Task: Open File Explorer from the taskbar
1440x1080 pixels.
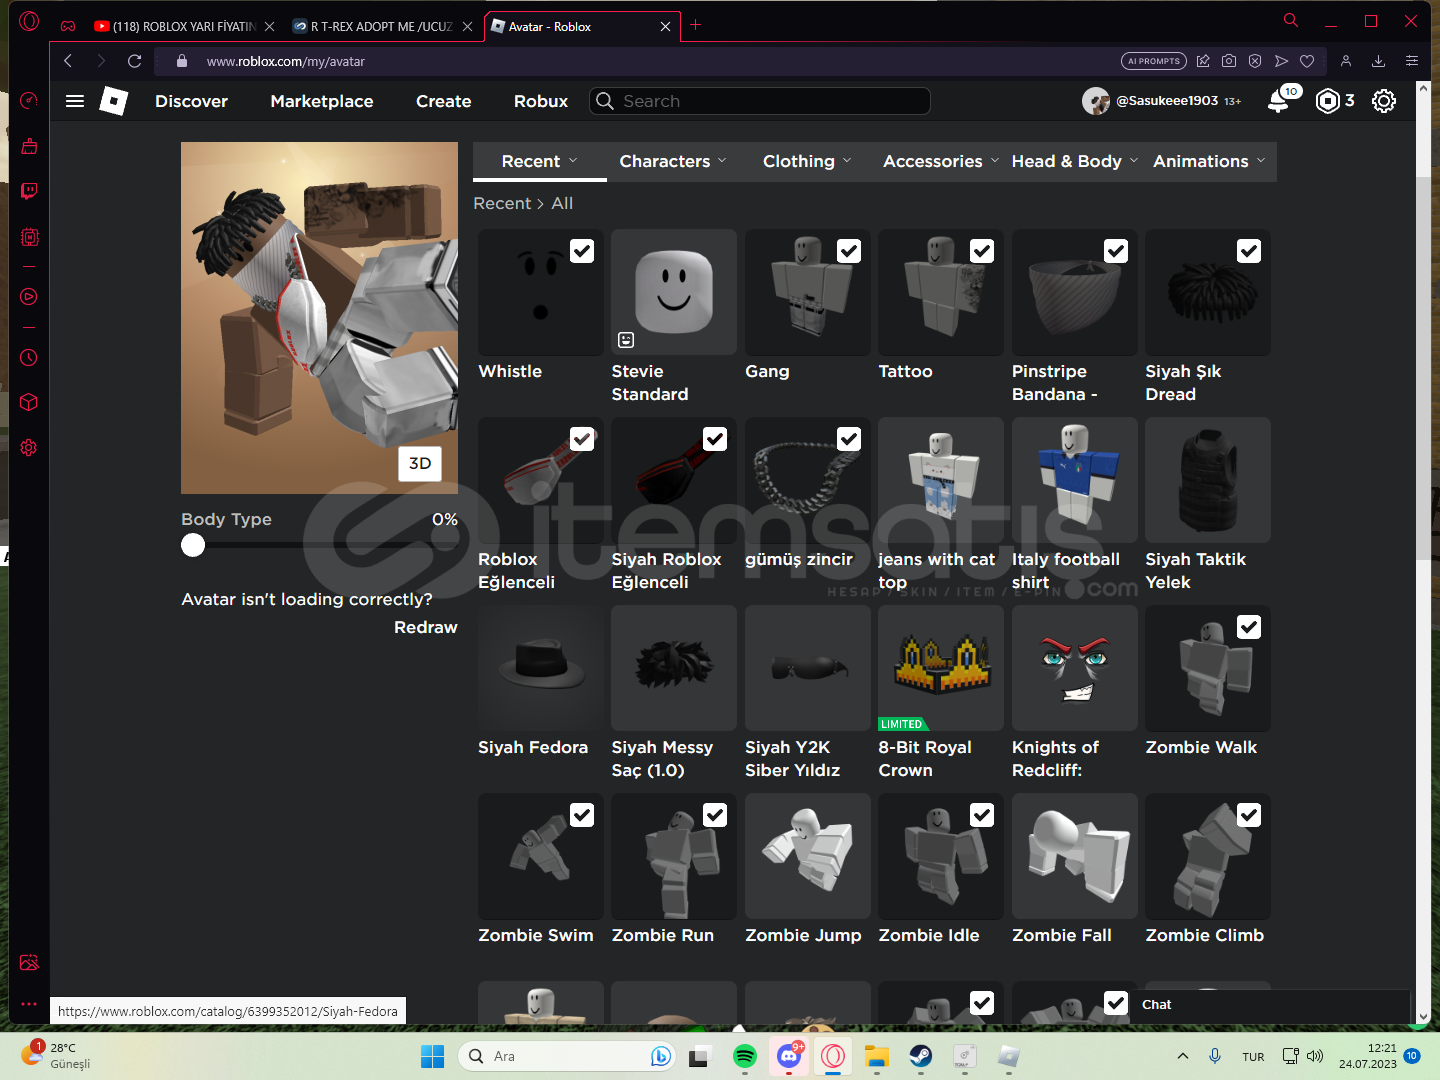Action: click(877, 1056)
